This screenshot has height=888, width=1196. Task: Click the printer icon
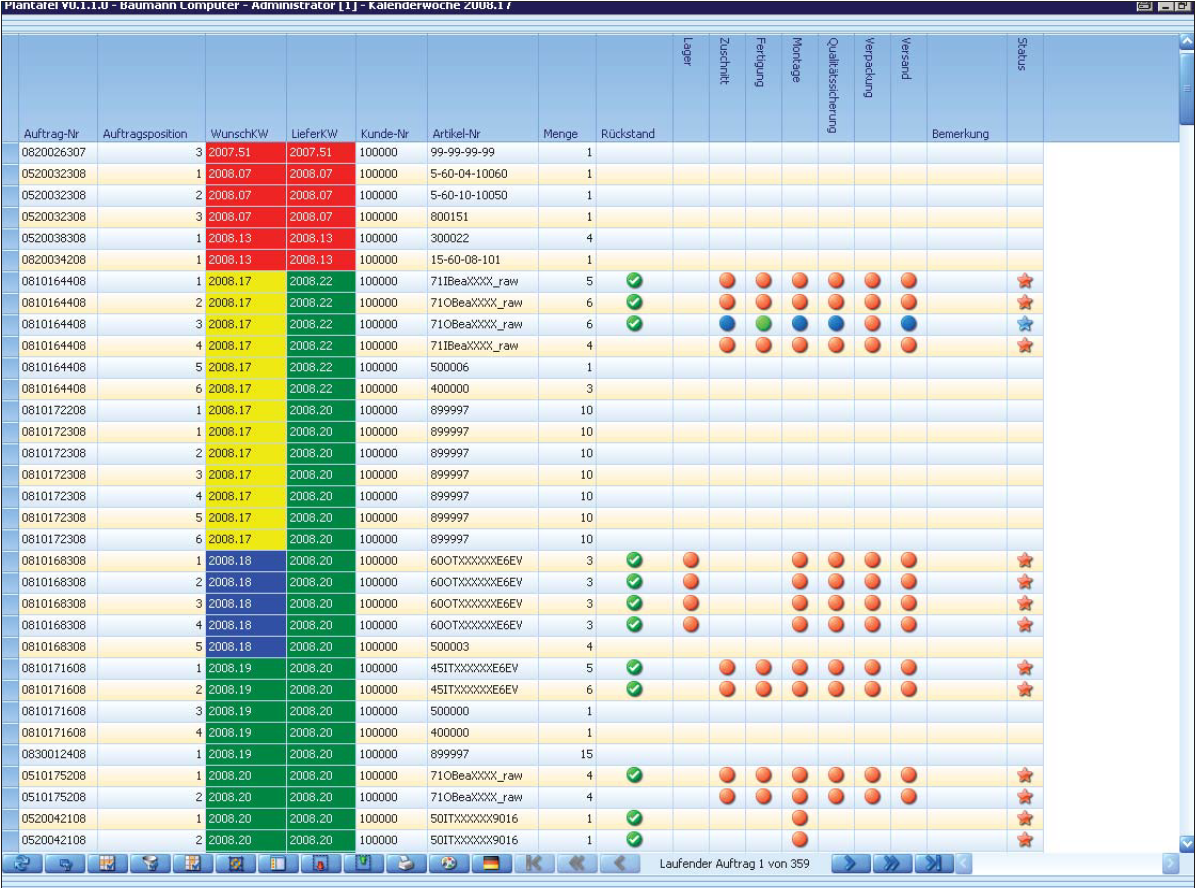407,864
